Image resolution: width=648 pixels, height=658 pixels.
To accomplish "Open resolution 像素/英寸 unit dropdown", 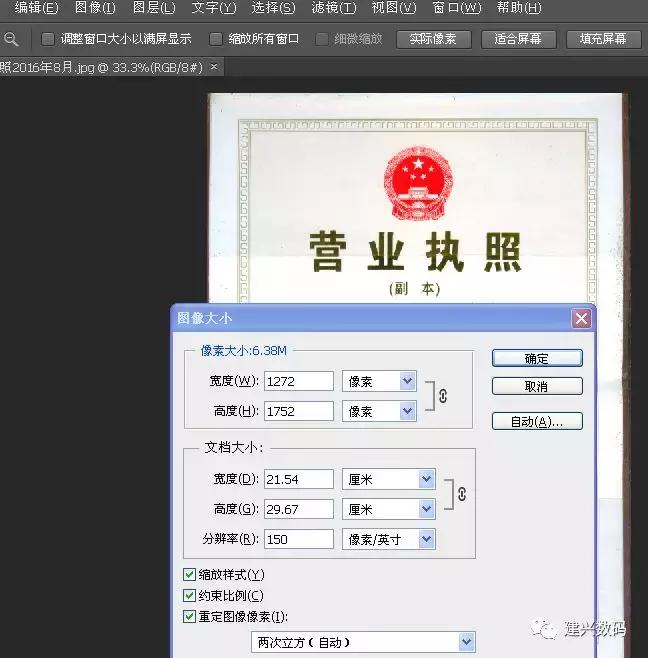I will [x=389, y=539].
